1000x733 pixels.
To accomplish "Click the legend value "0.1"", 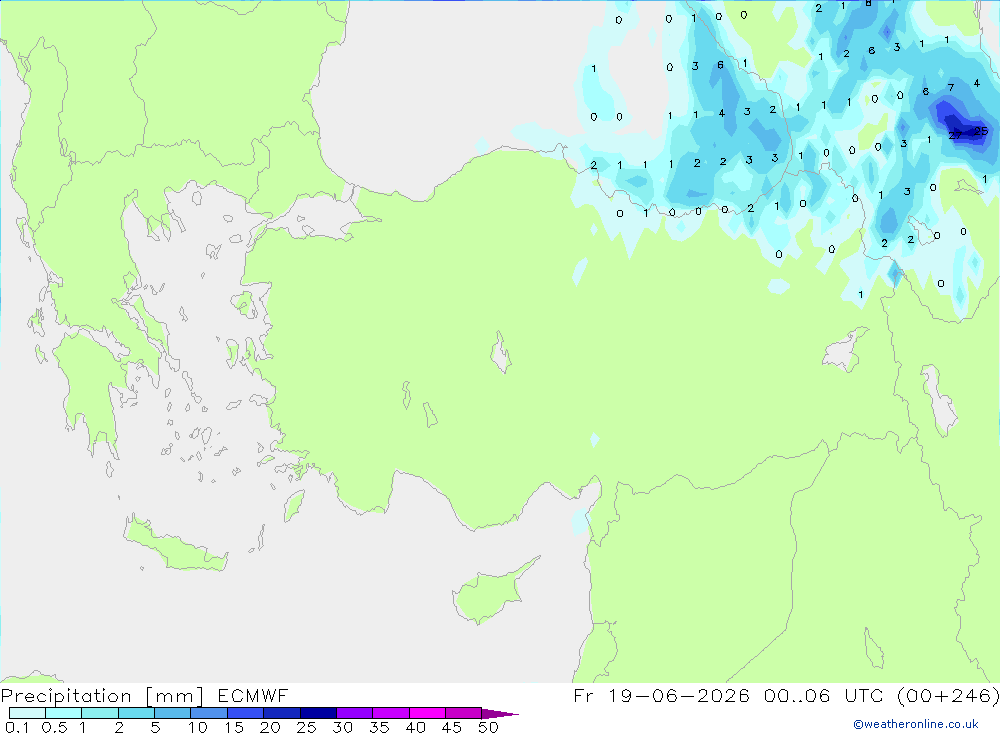I will point(17,727).
